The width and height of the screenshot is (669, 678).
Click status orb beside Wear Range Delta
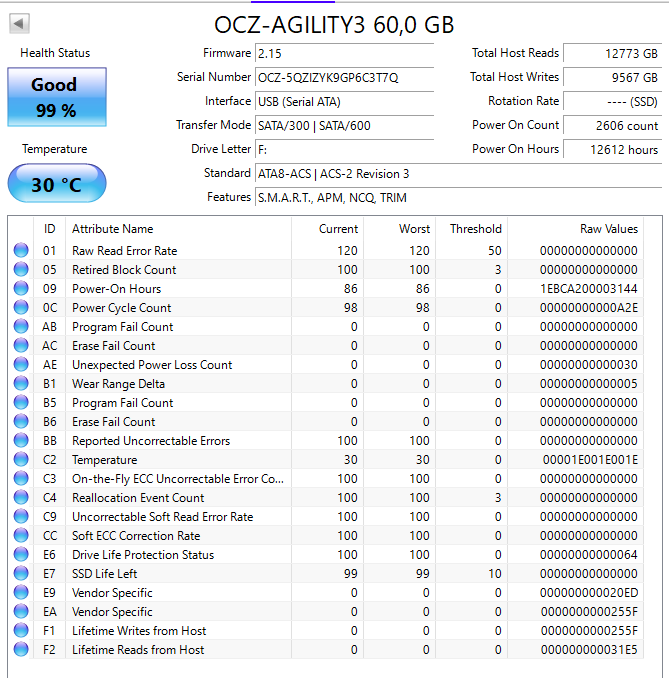(21, 384)
